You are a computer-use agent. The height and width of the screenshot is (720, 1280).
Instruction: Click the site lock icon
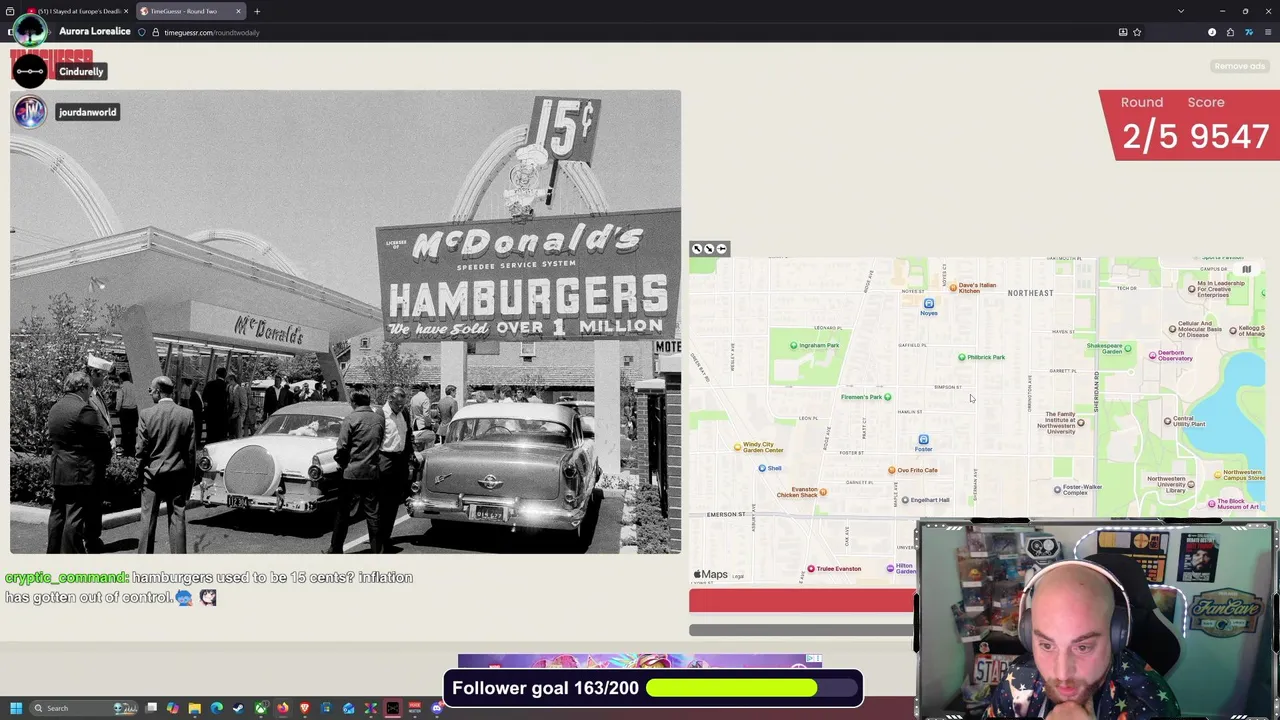[x=155, y=32]
